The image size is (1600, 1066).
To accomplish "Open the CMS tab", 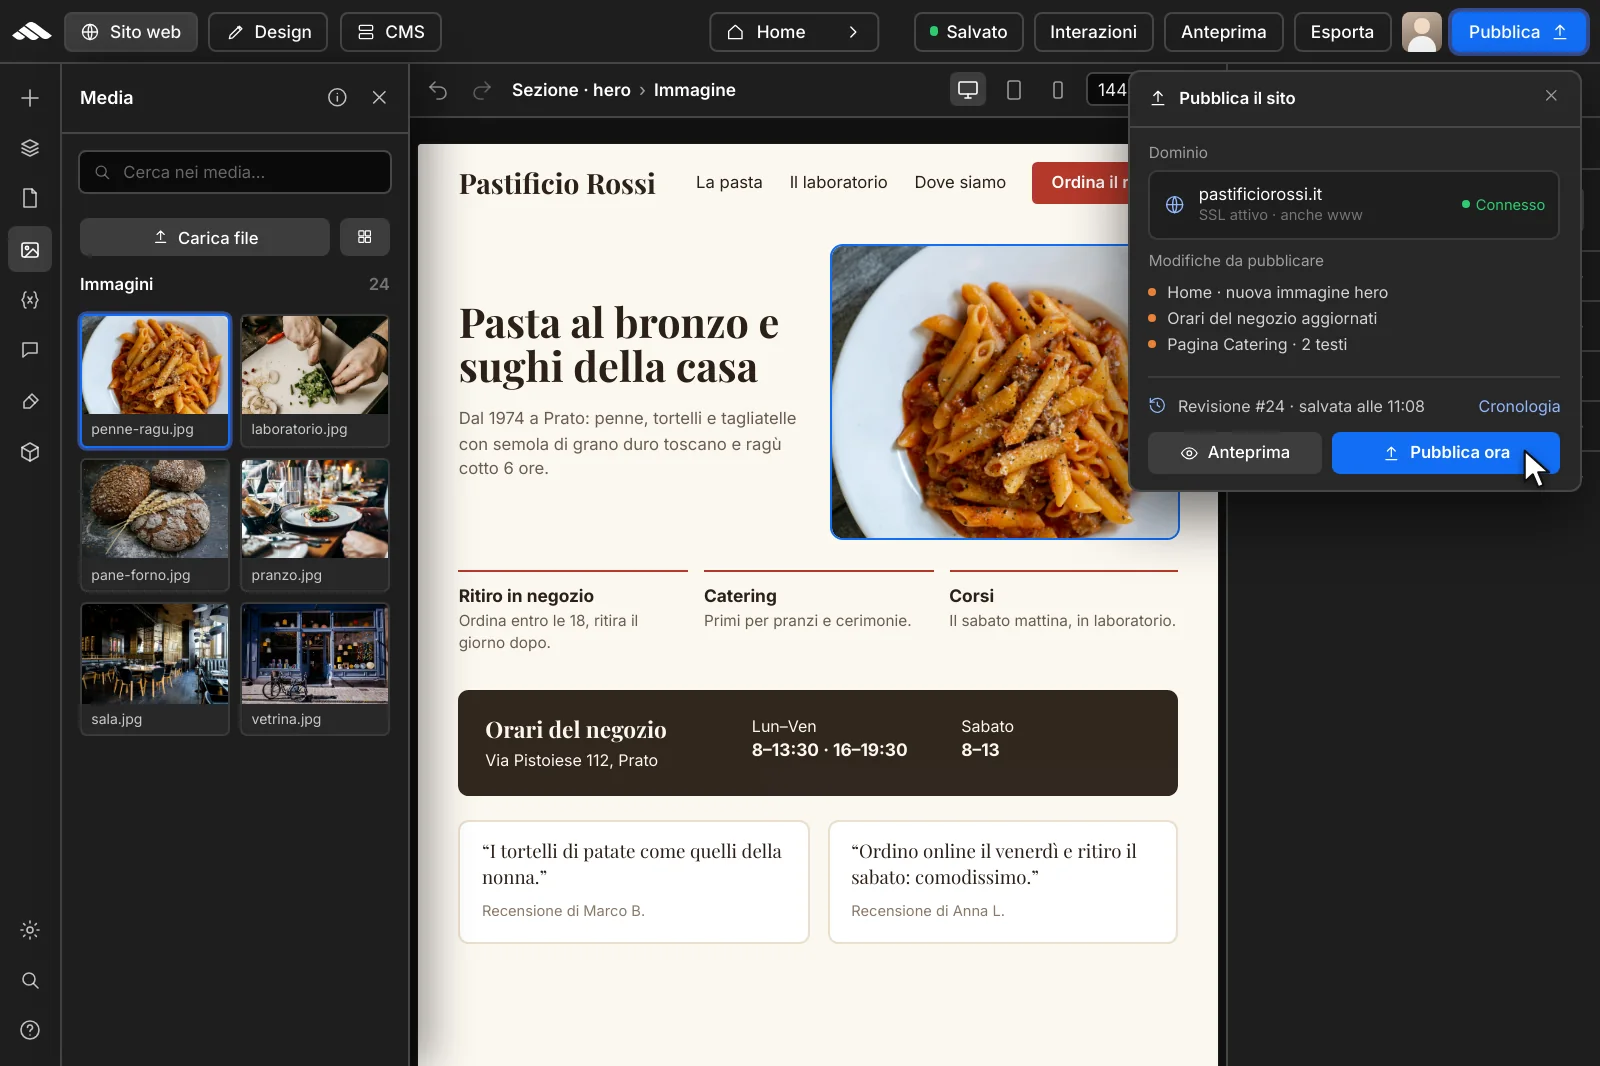I will click(391, 32).
